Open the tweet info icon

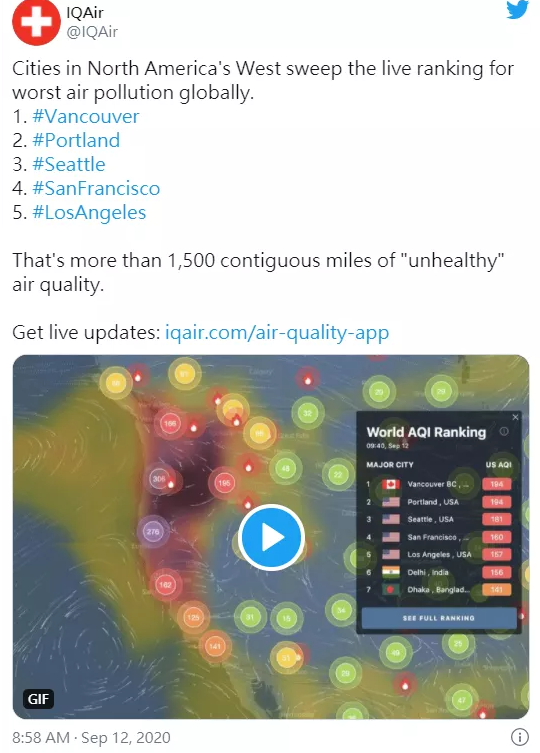coord(520,736)
